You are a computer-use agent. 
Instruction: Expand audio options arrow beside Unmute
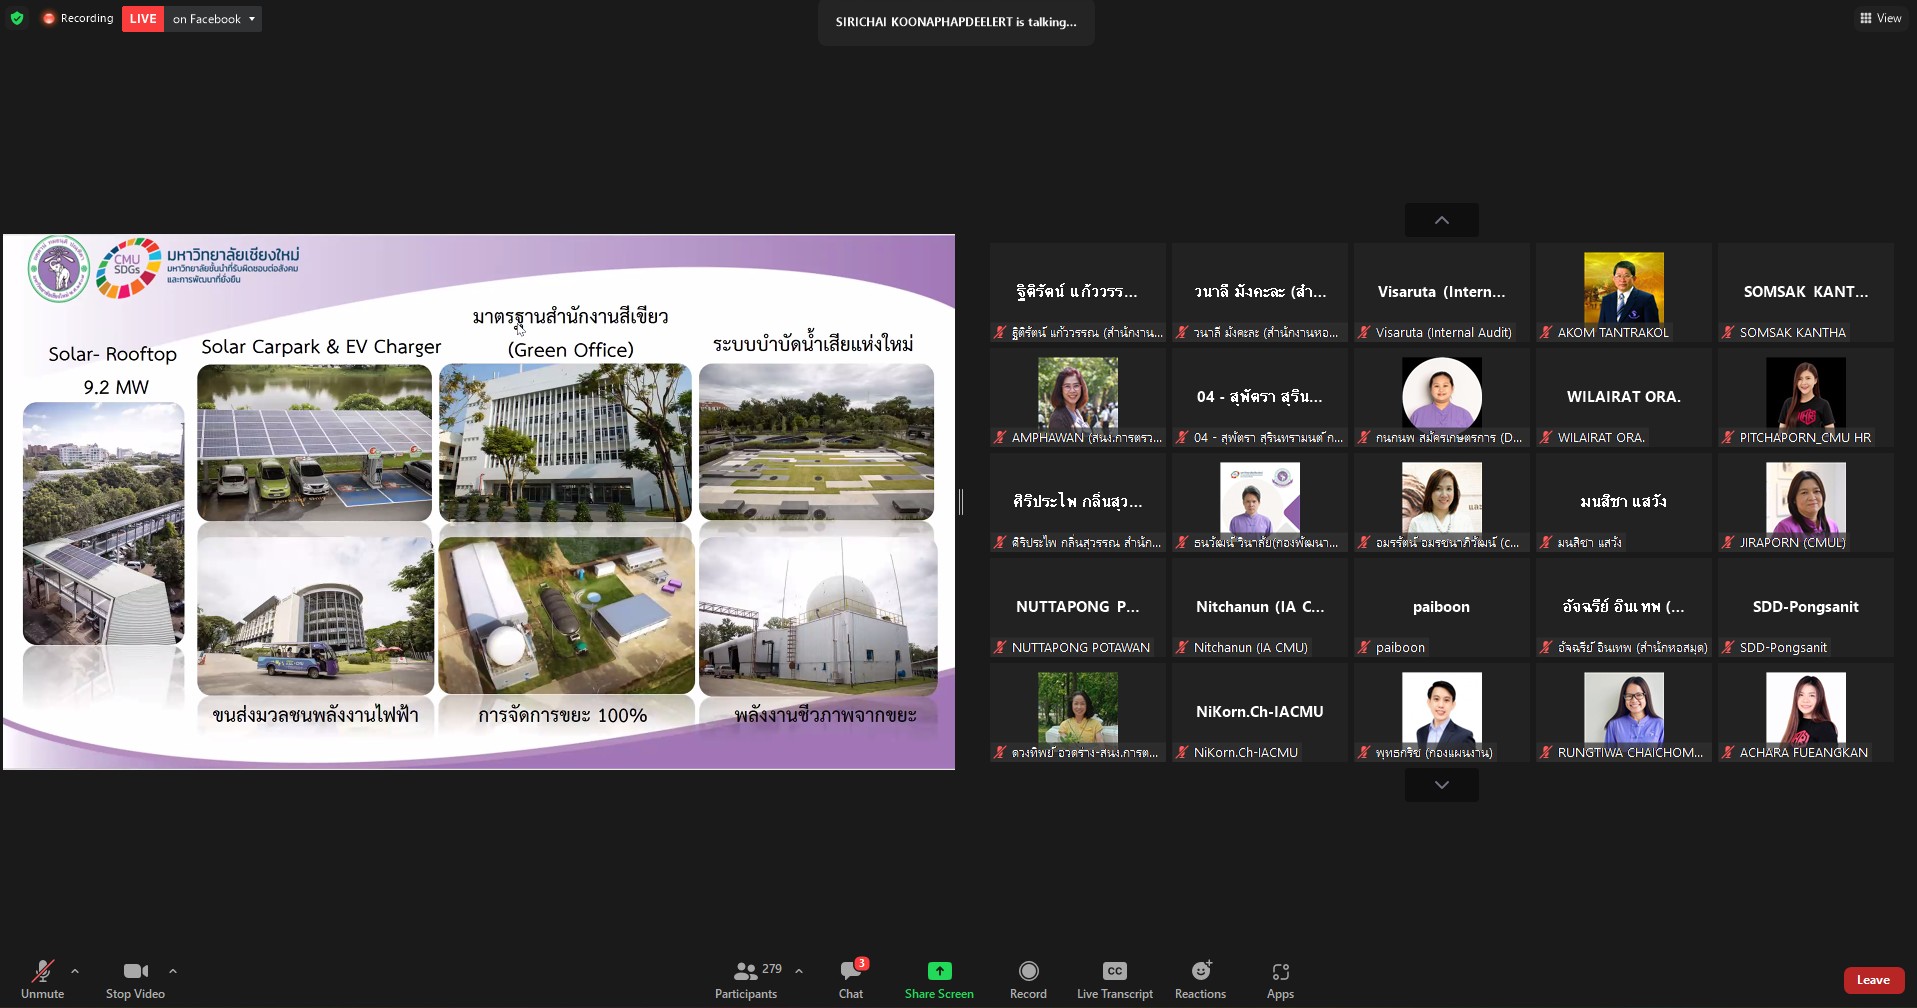pos(75,971)
